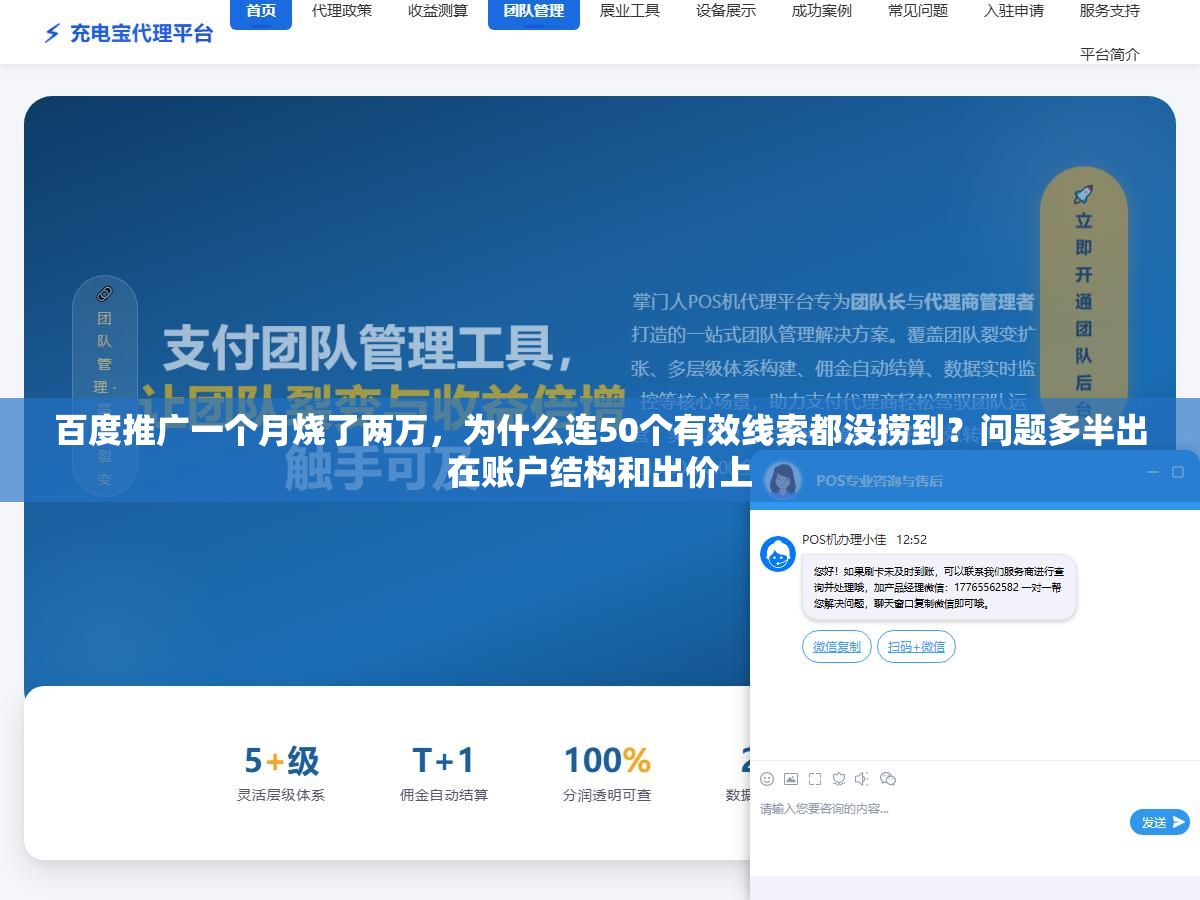Click the screenshot capture icon in chat
This screenshot has width=1200, height=900.
click(815, 779)
